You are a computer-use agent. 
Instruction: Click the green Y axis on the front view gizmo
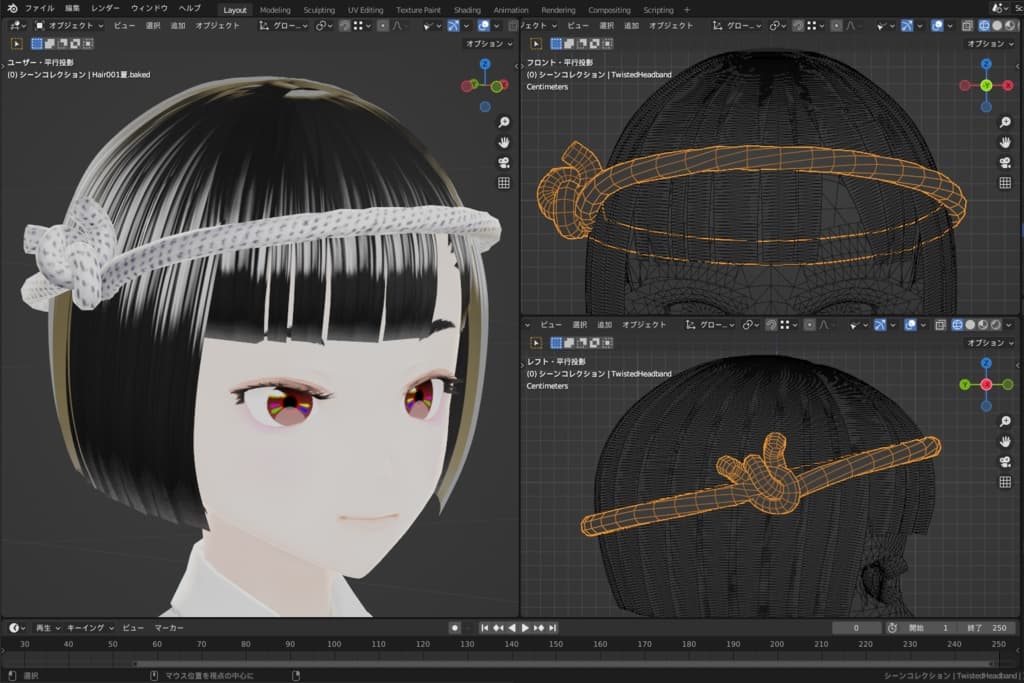tap(986, 86)
